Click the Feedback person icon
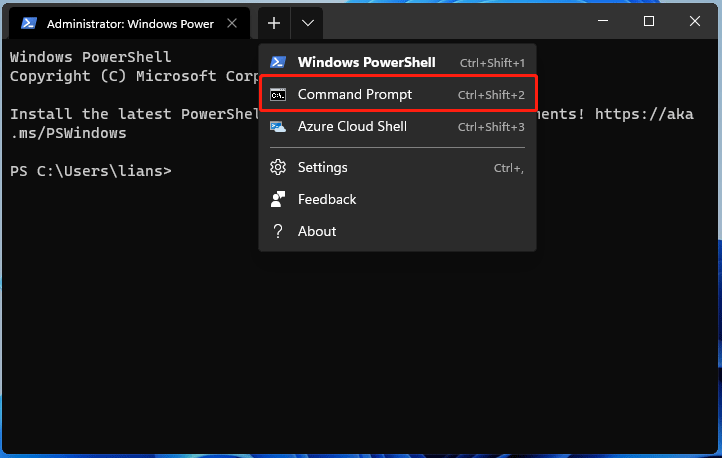Screen dimensions: 722x458 point(278,199)
